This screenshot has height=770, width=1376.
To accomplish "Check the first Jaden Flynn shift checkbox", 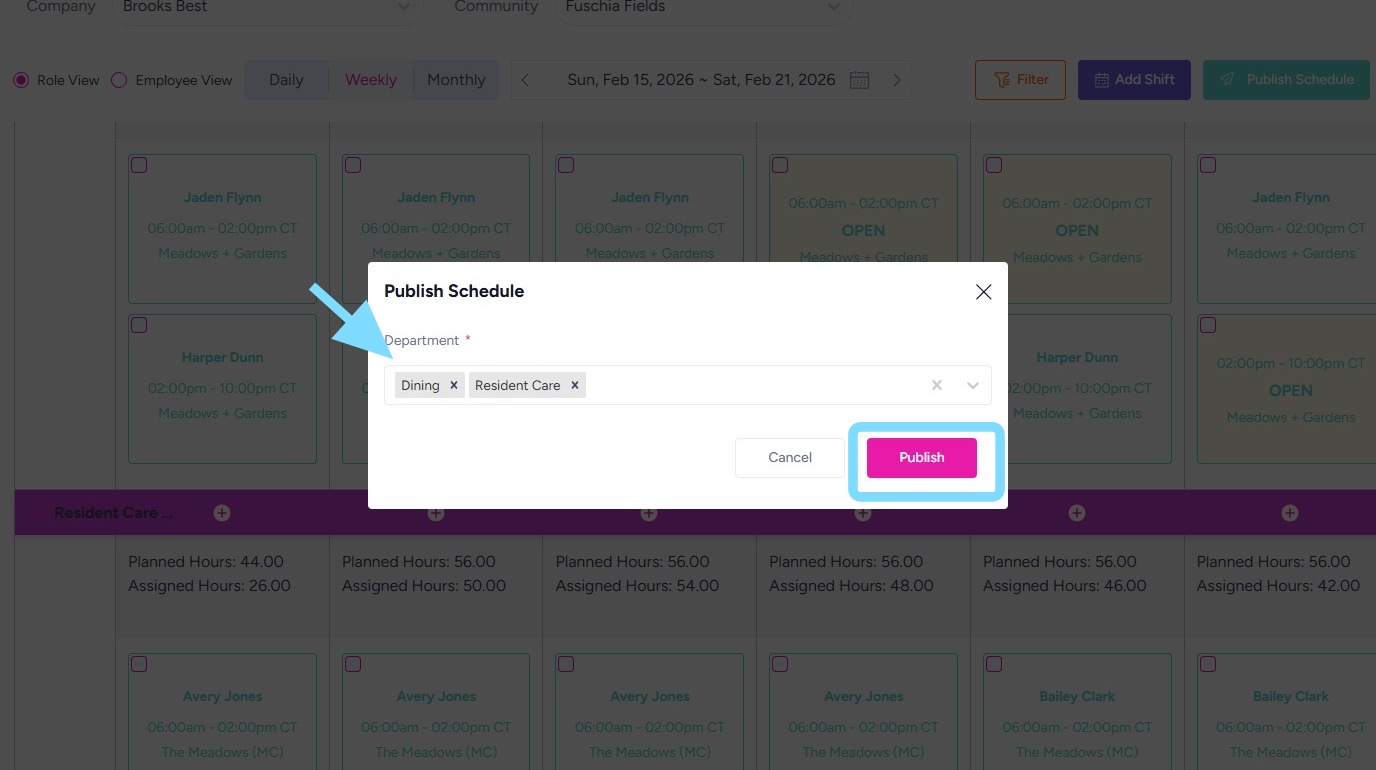I will tap(139, 165).
